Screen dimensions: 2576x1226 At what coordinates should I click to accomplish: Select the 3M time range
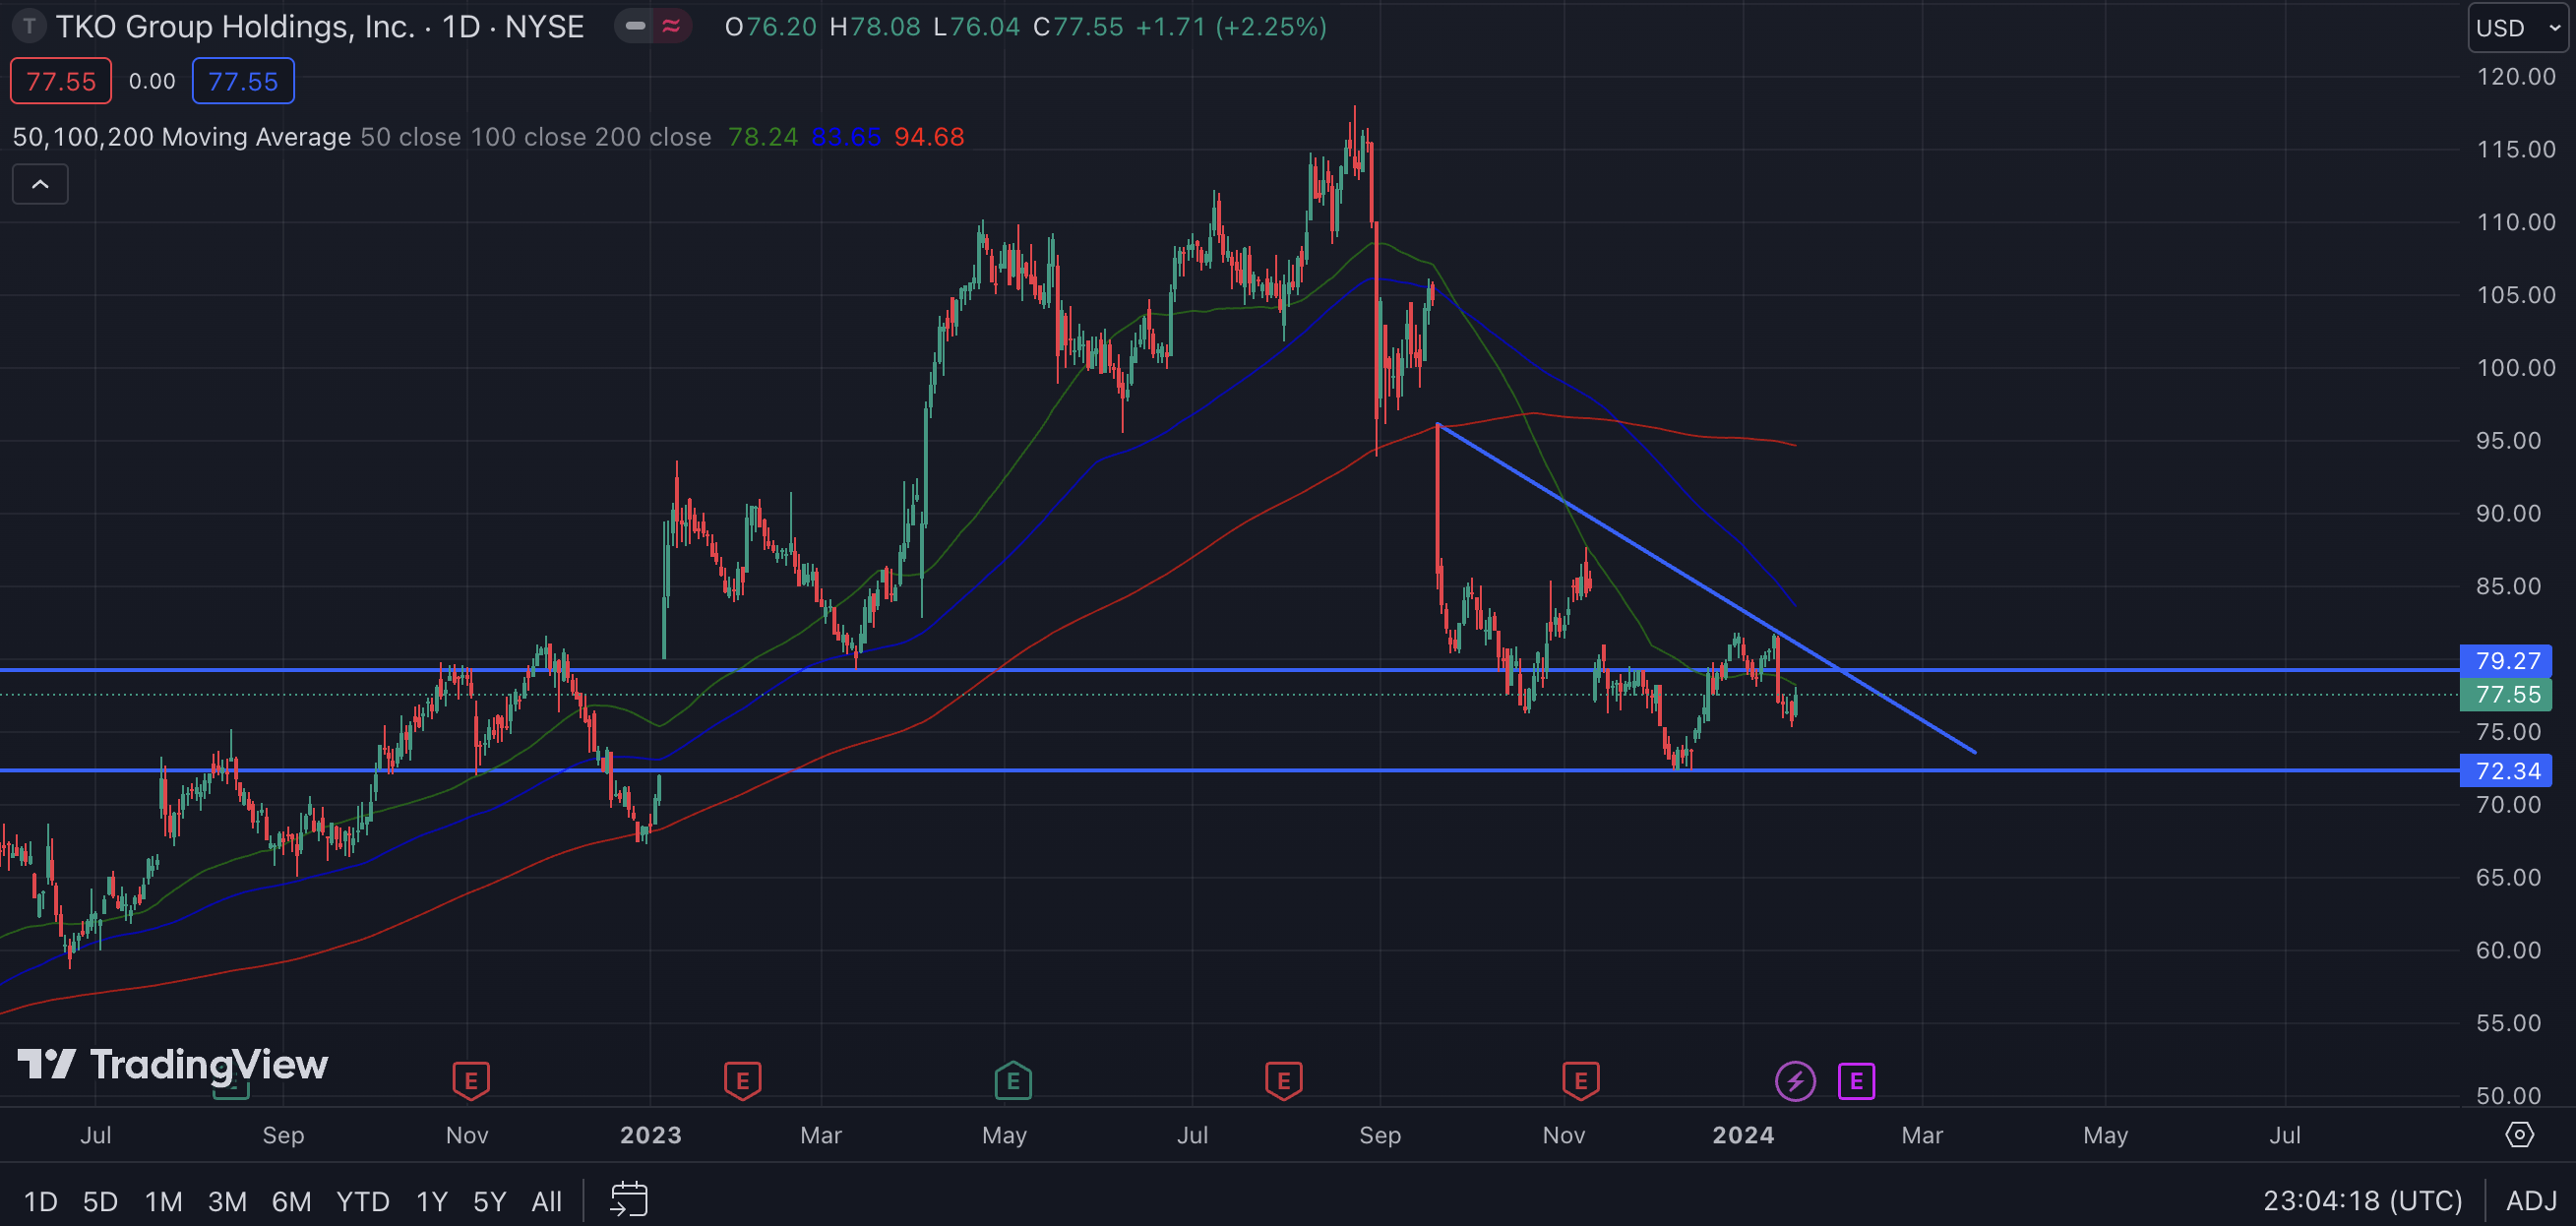227,1201
